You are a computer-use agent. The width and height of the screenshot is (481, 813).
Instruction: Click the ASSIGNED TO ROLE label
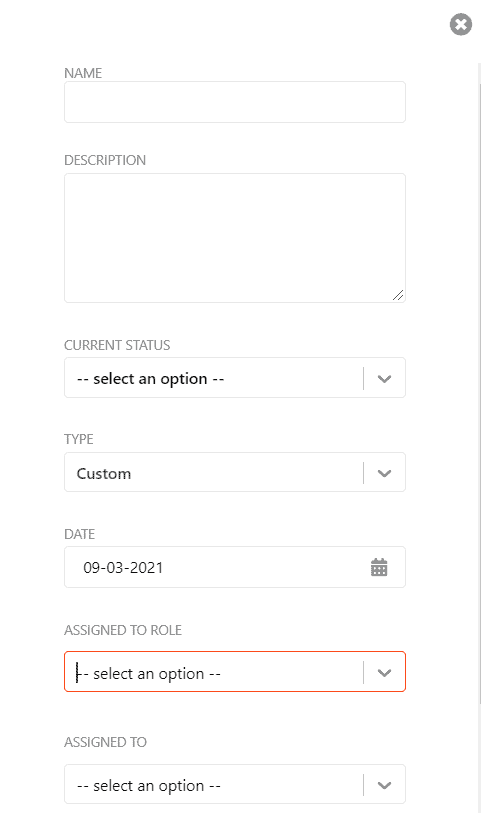pos(123,630)
